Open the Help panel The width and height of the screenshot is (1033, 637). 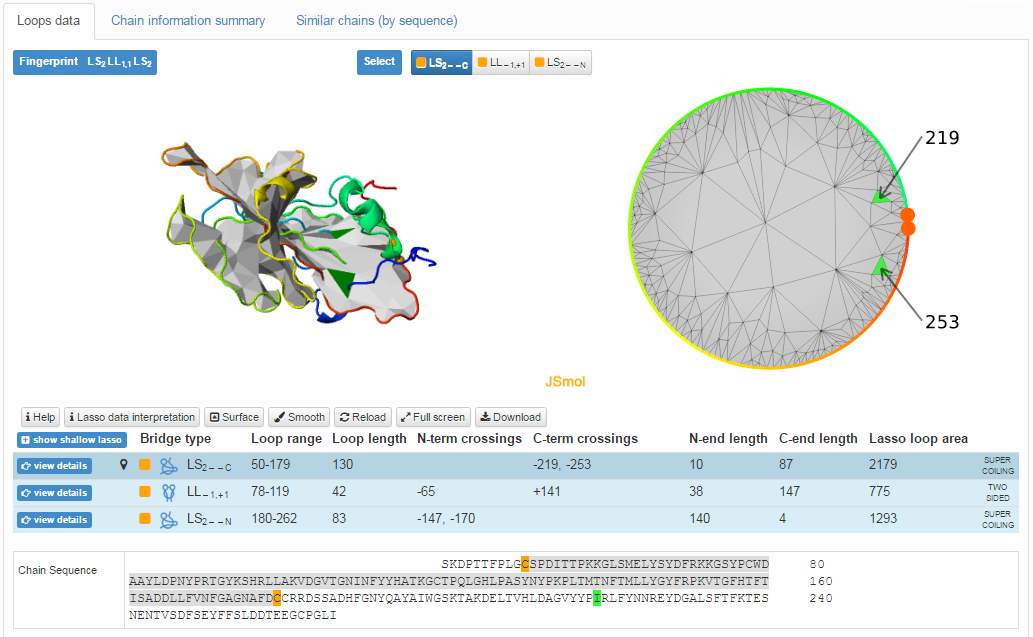point(39,417)
